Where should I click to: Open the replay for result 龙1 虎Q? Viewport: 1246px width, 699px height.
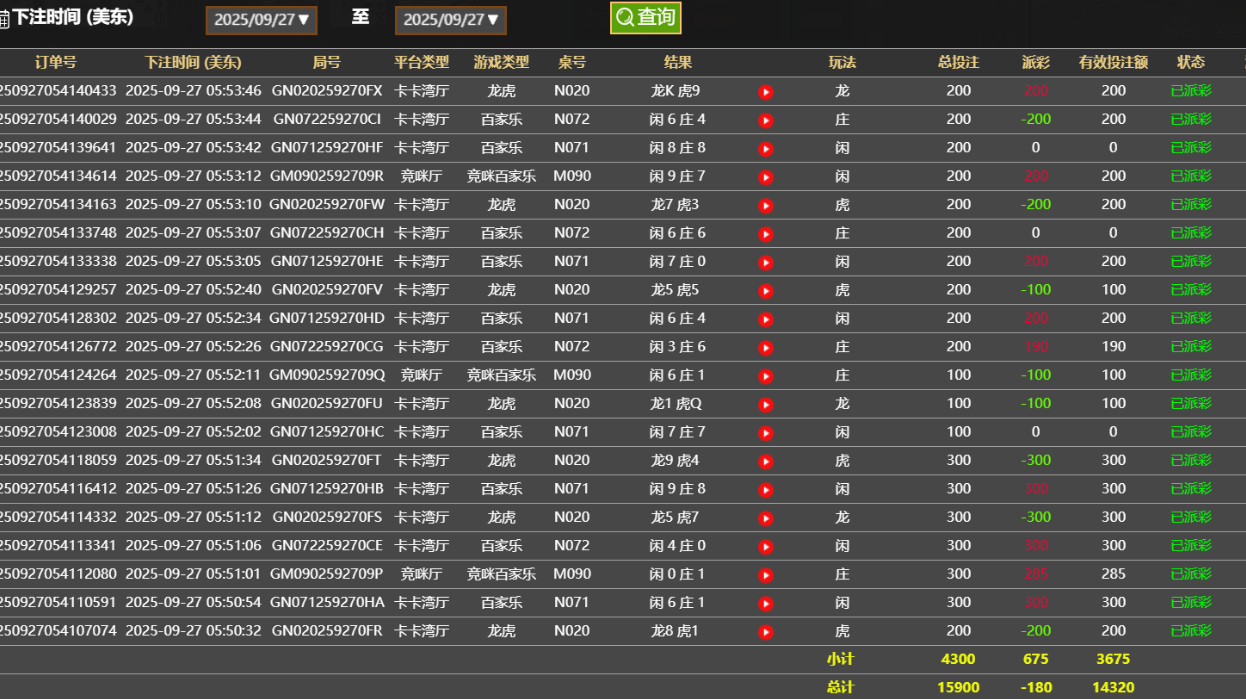coord(766,404)
